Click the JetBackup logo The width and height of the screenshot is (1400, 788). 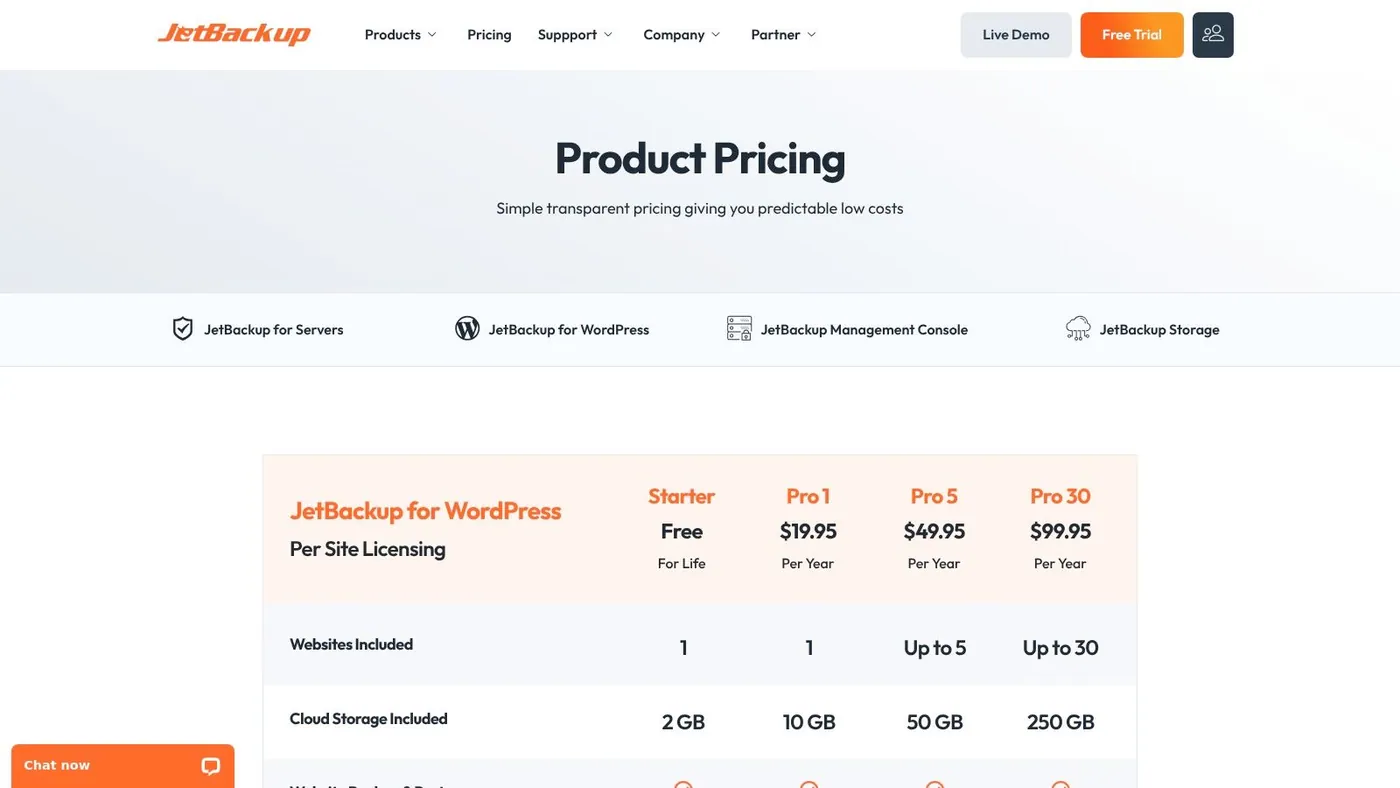point(234,34)
